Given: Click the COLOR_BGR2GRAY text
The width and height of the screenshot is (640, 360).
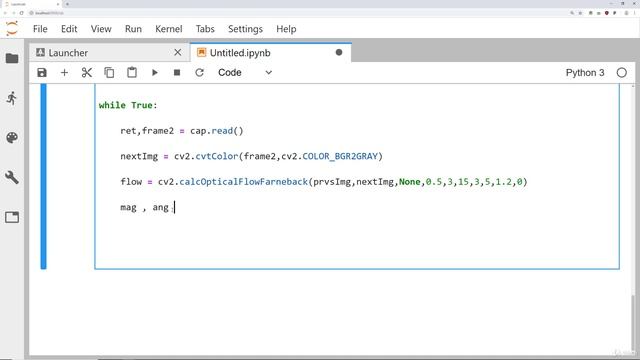Looking at the screenshot, I should (340, 156).
